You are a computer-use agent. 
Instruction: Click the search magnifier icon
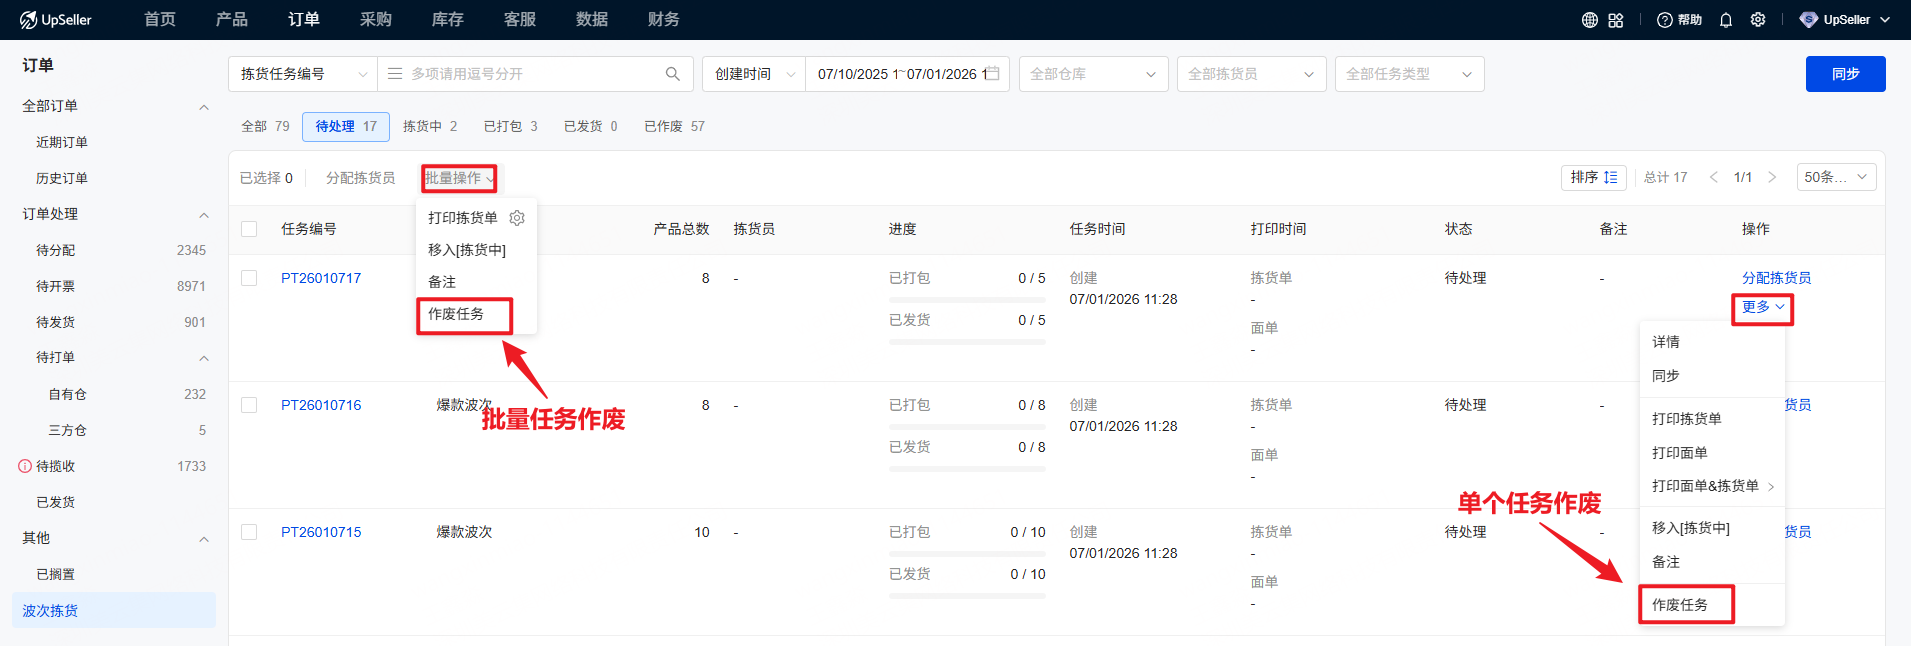pyautogui.click(x=673, y=74)
